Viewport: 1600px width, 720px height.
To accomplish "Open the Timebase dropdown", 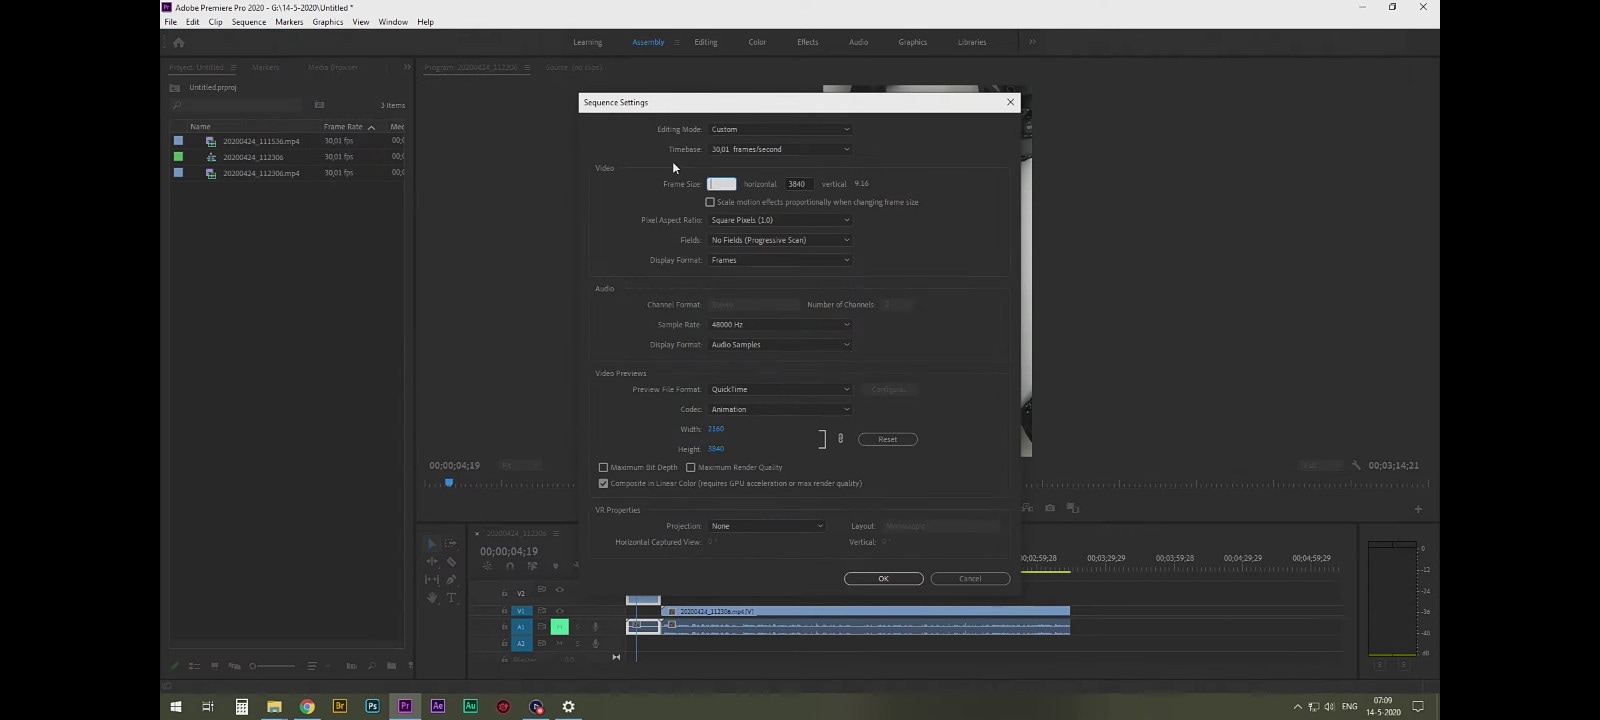I will pyautogui.click(x=780, y=149).
